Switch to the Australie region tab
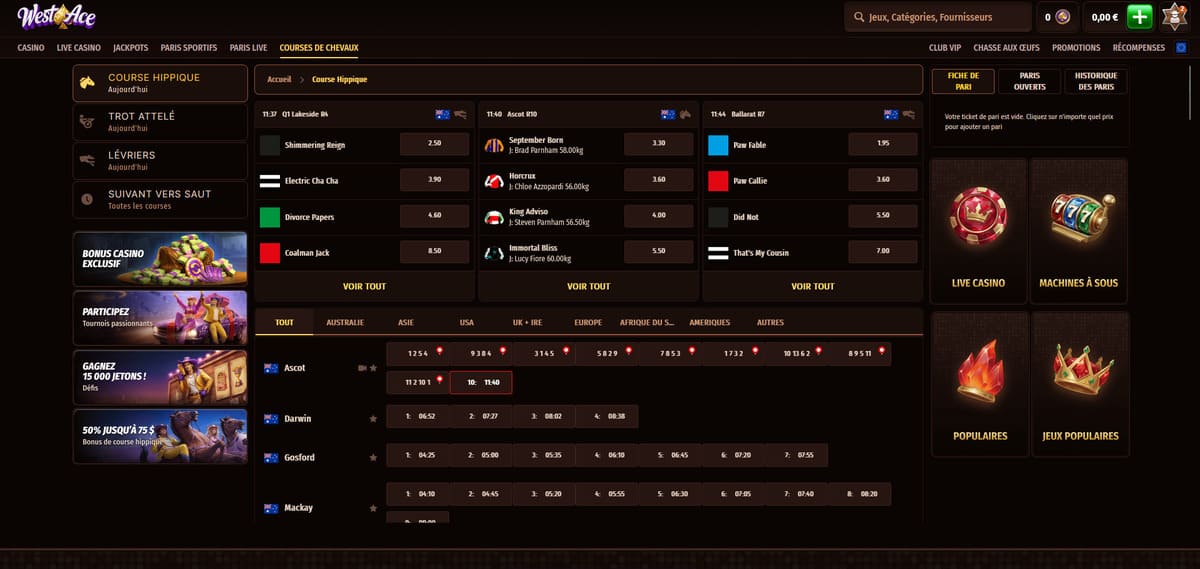 pyautogui.click(x=345, y=323)
